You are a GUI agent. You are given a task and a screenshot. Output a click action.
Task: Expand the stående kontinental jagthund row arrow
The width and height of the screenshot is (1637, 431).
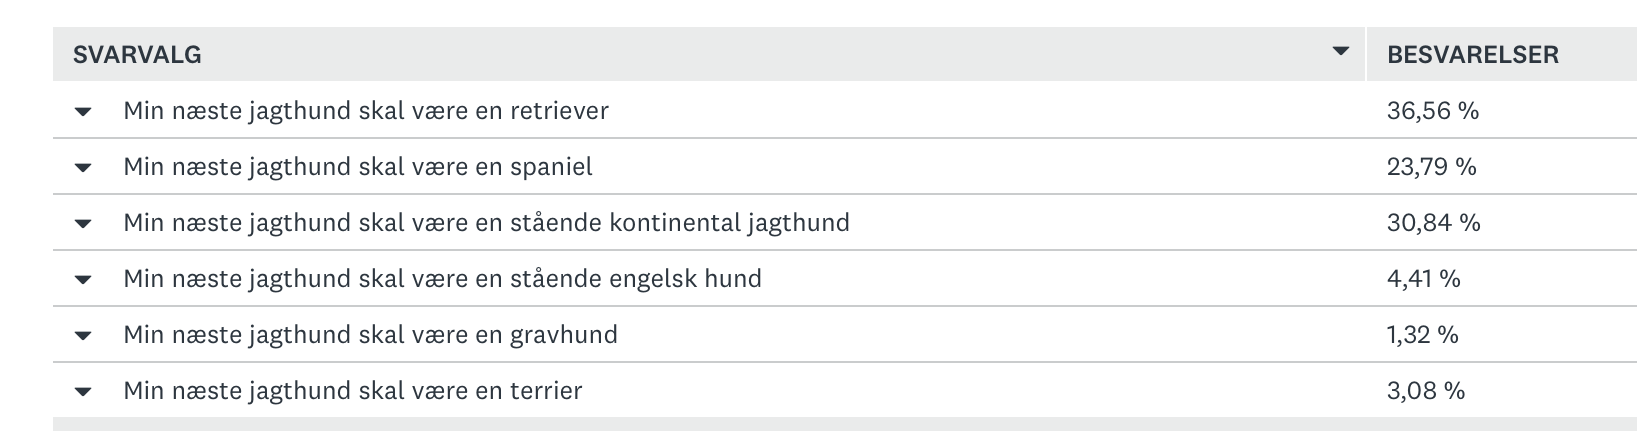[x=83, y=223]
